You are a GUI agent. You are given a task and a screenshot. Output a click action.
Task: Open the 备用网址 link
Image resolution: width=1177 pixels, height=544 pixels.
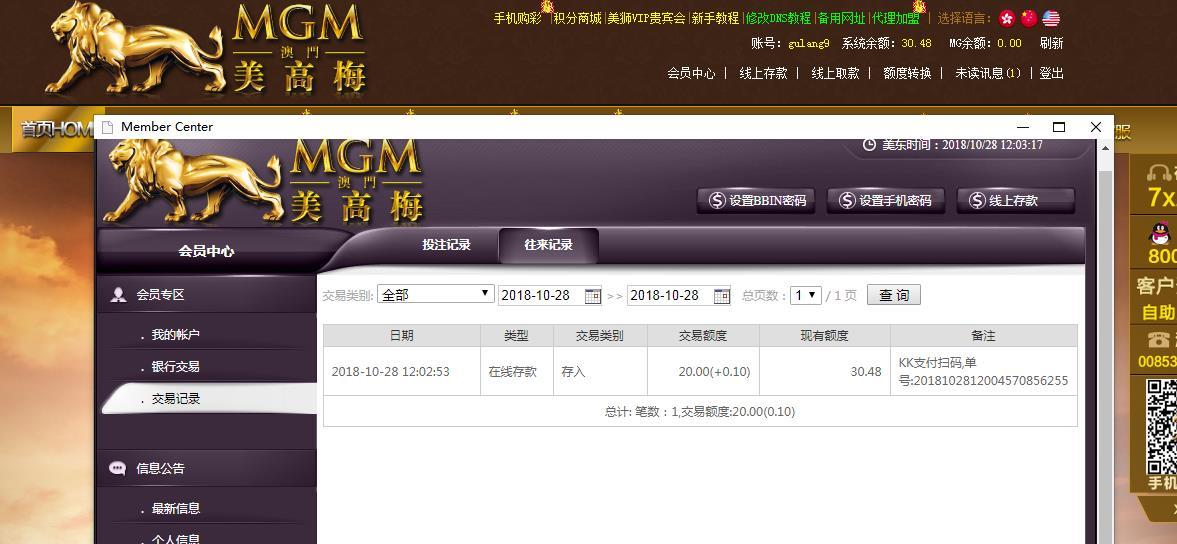841,18
